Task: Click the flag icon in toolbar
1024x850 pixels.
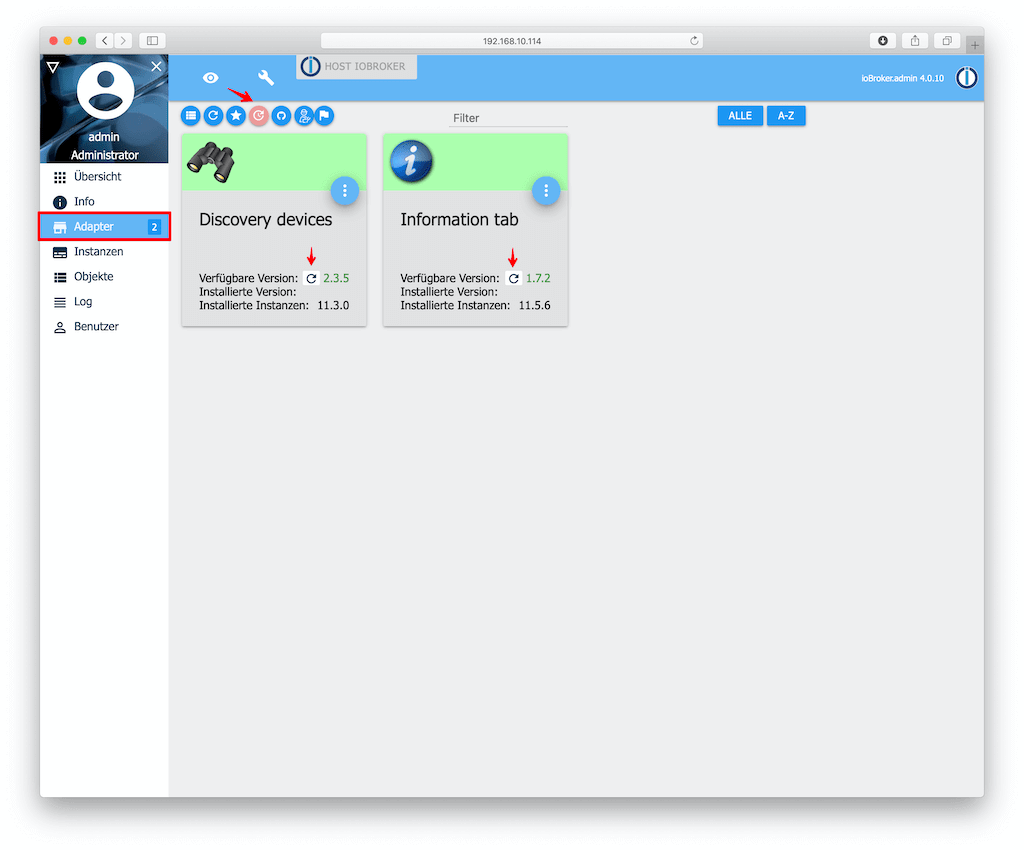Action: (325, 116)
